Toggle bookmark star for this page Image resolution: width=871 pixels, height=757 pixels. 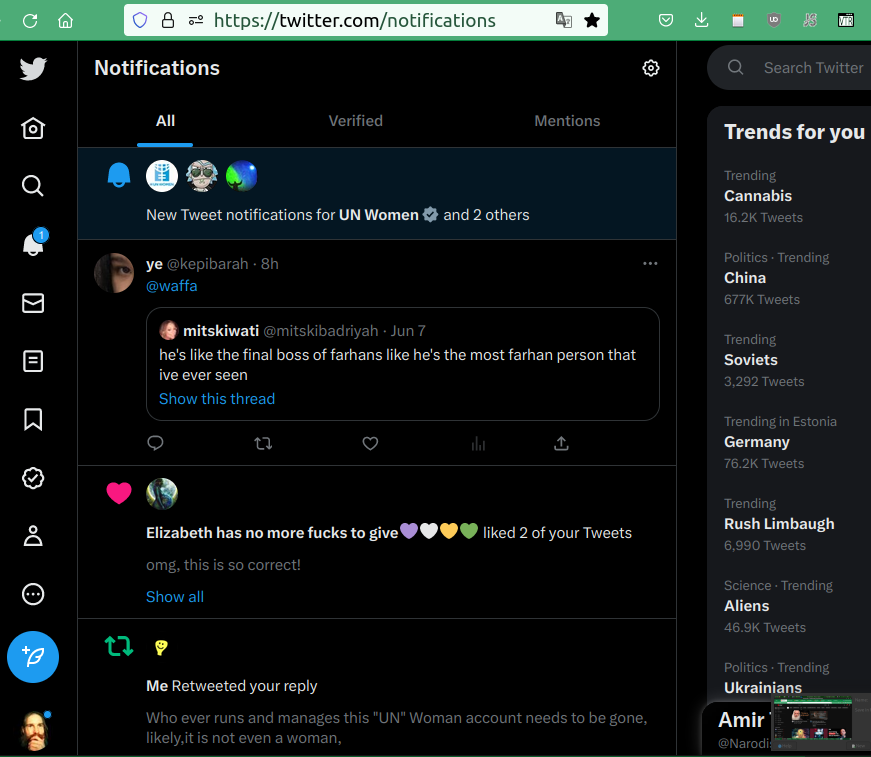coord(592,21)
